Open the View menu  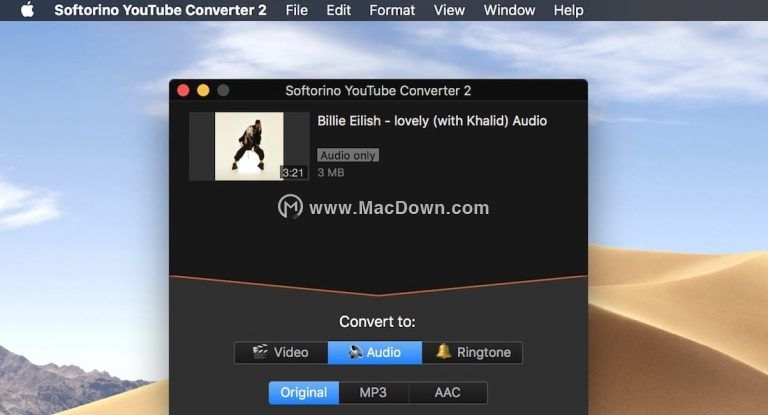pyautogui.click(x=449, y=10)
